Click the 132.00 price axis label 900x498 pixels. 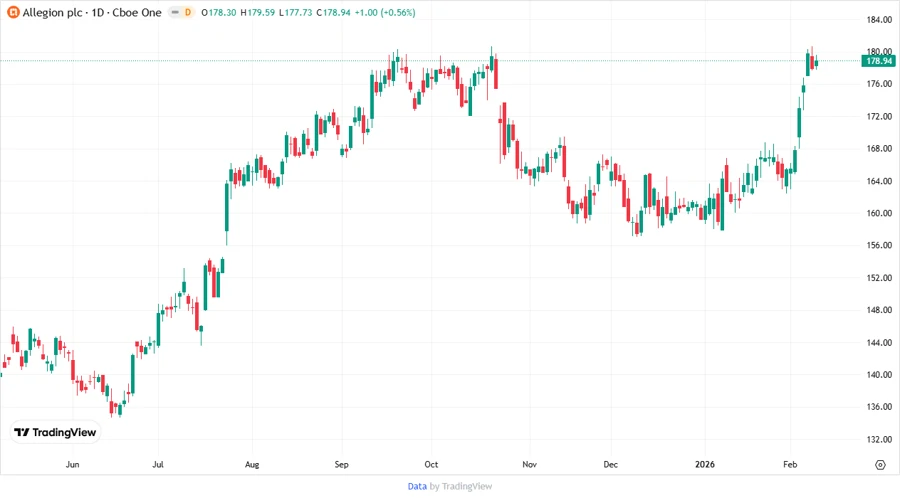point(879,439)
